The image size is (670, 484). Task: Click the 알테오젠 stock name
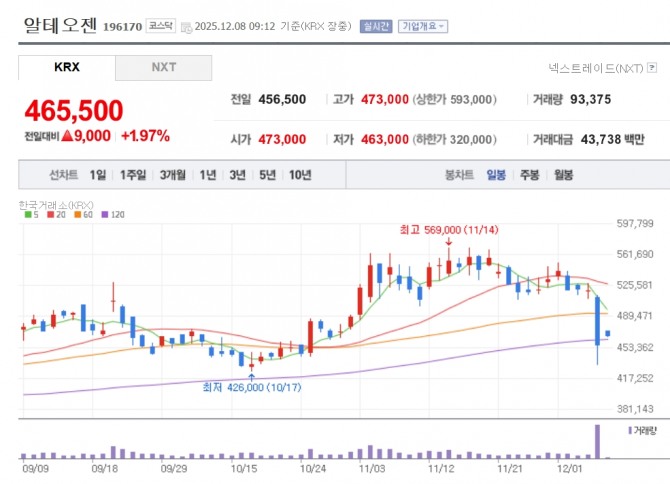pos(60,25)
